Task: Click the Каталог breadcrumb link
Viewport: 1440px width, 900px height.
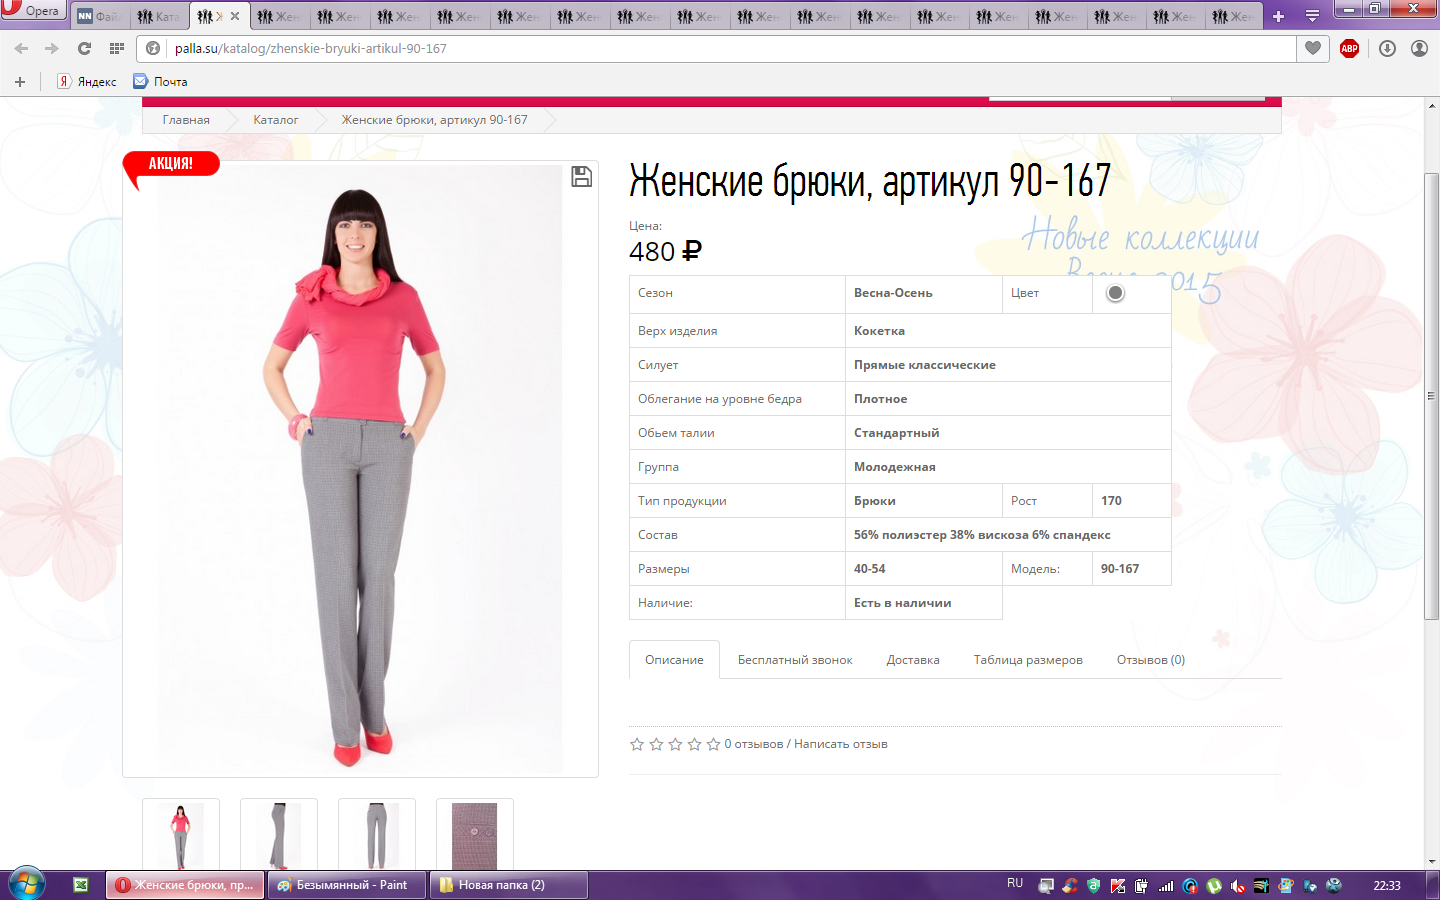Action: point(275,120)
